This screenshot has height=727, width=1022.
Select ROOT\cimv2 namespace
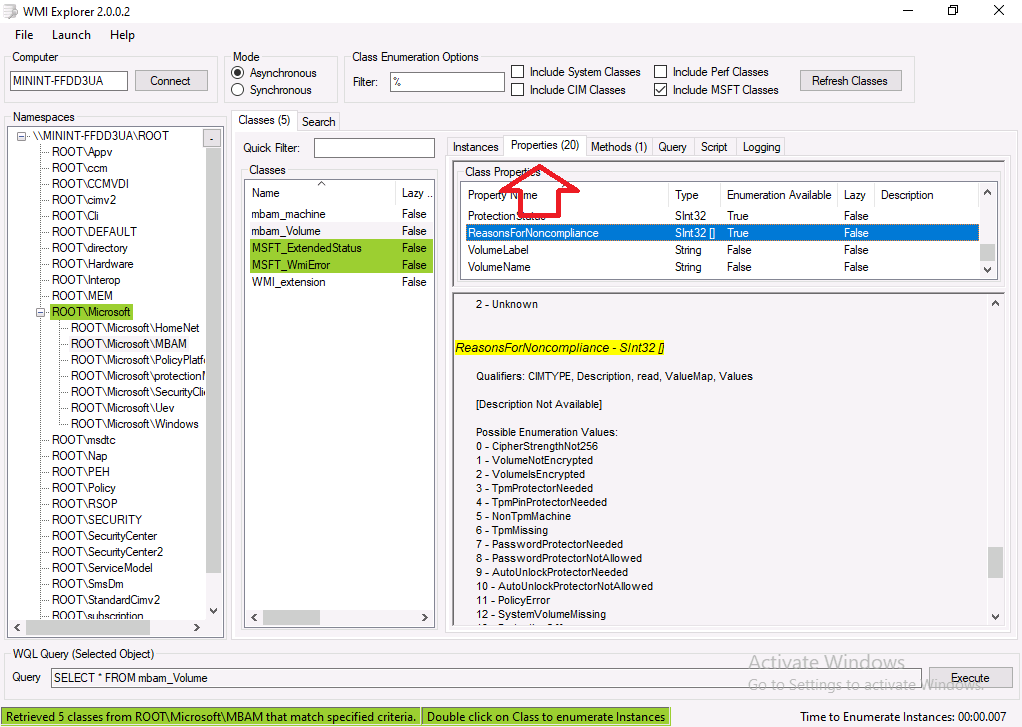83,200
